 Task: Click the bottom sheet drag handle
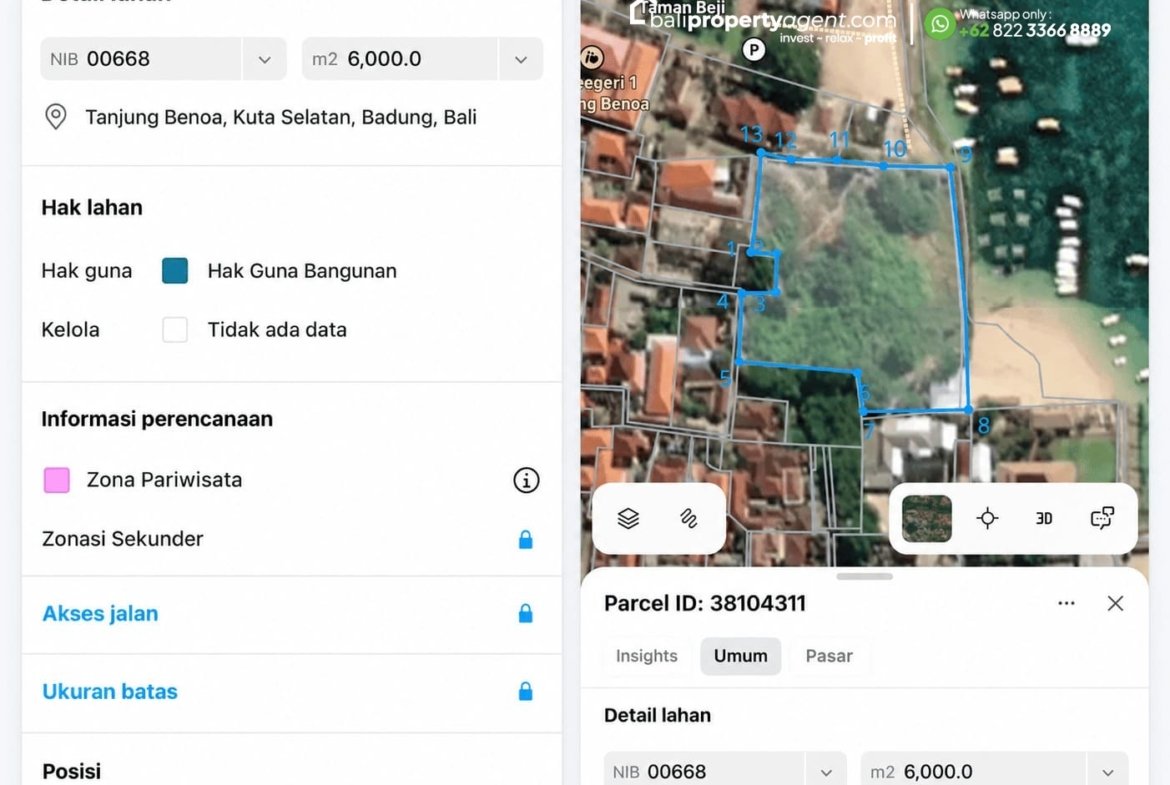pos(864,576)
